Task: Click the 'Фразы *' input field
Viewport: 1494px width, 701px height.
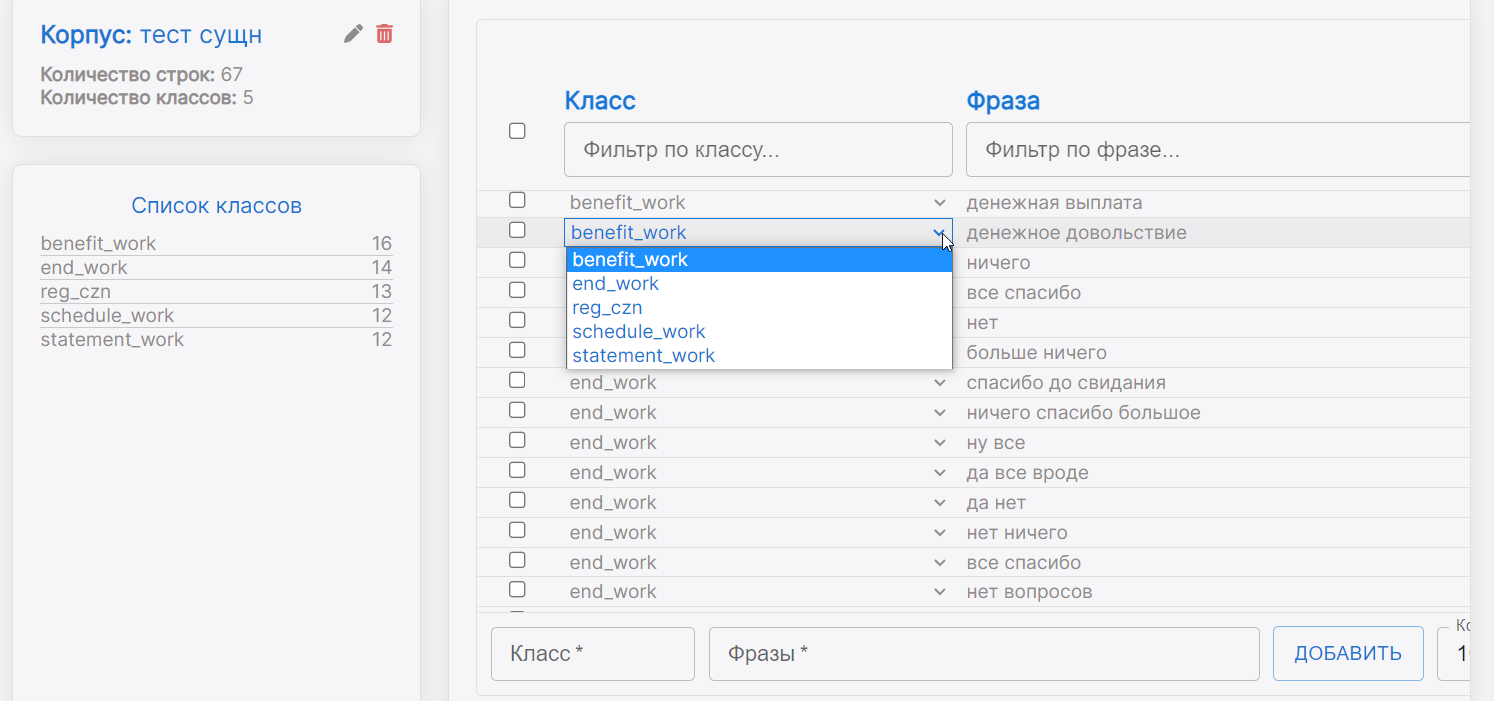Action: click(983, 654)
